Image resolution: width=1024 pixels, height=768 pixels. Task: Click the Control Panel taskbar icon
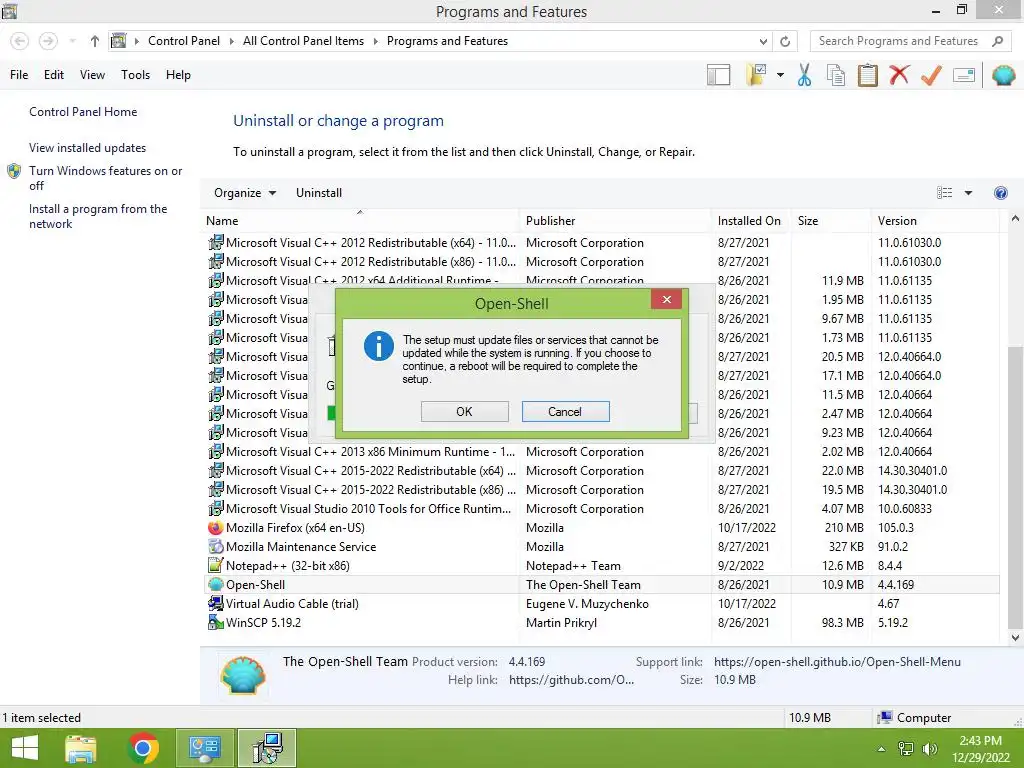[x=204, y=748]
